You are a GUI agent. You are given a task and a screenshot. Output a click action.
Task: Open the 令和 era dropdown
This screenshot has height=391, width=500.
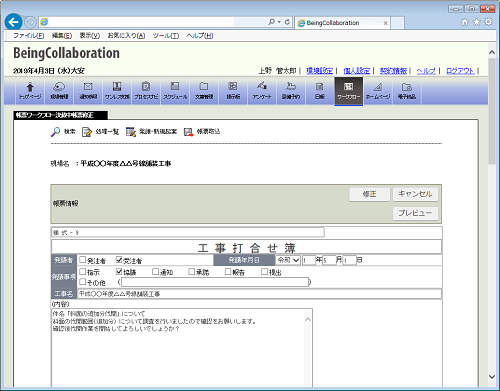click(288, 260)
